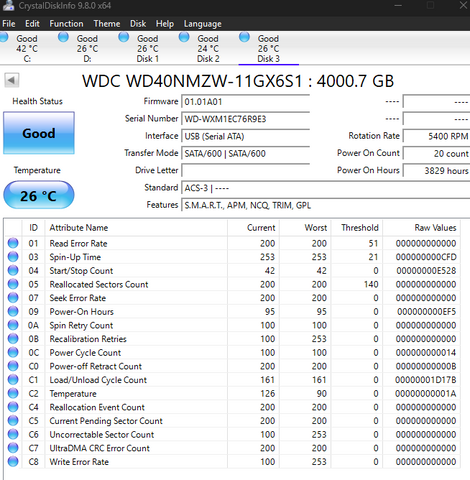Screen dimensions: 470x480
Task: Open the Language menu
Action: tap(202, 24)
